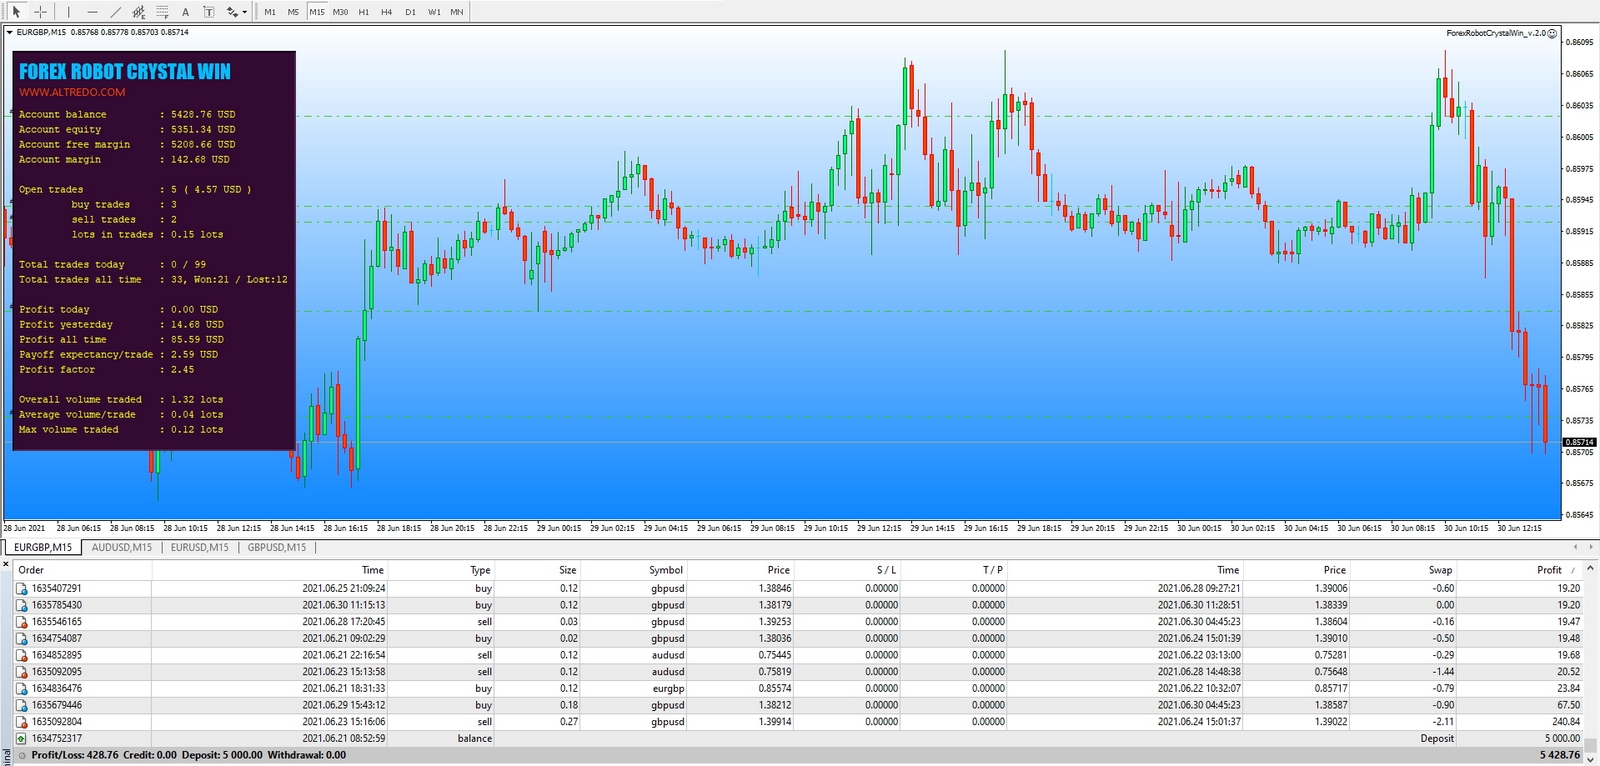Sort by the T / P column header
Screen dimensions: 1600x766
993,570
